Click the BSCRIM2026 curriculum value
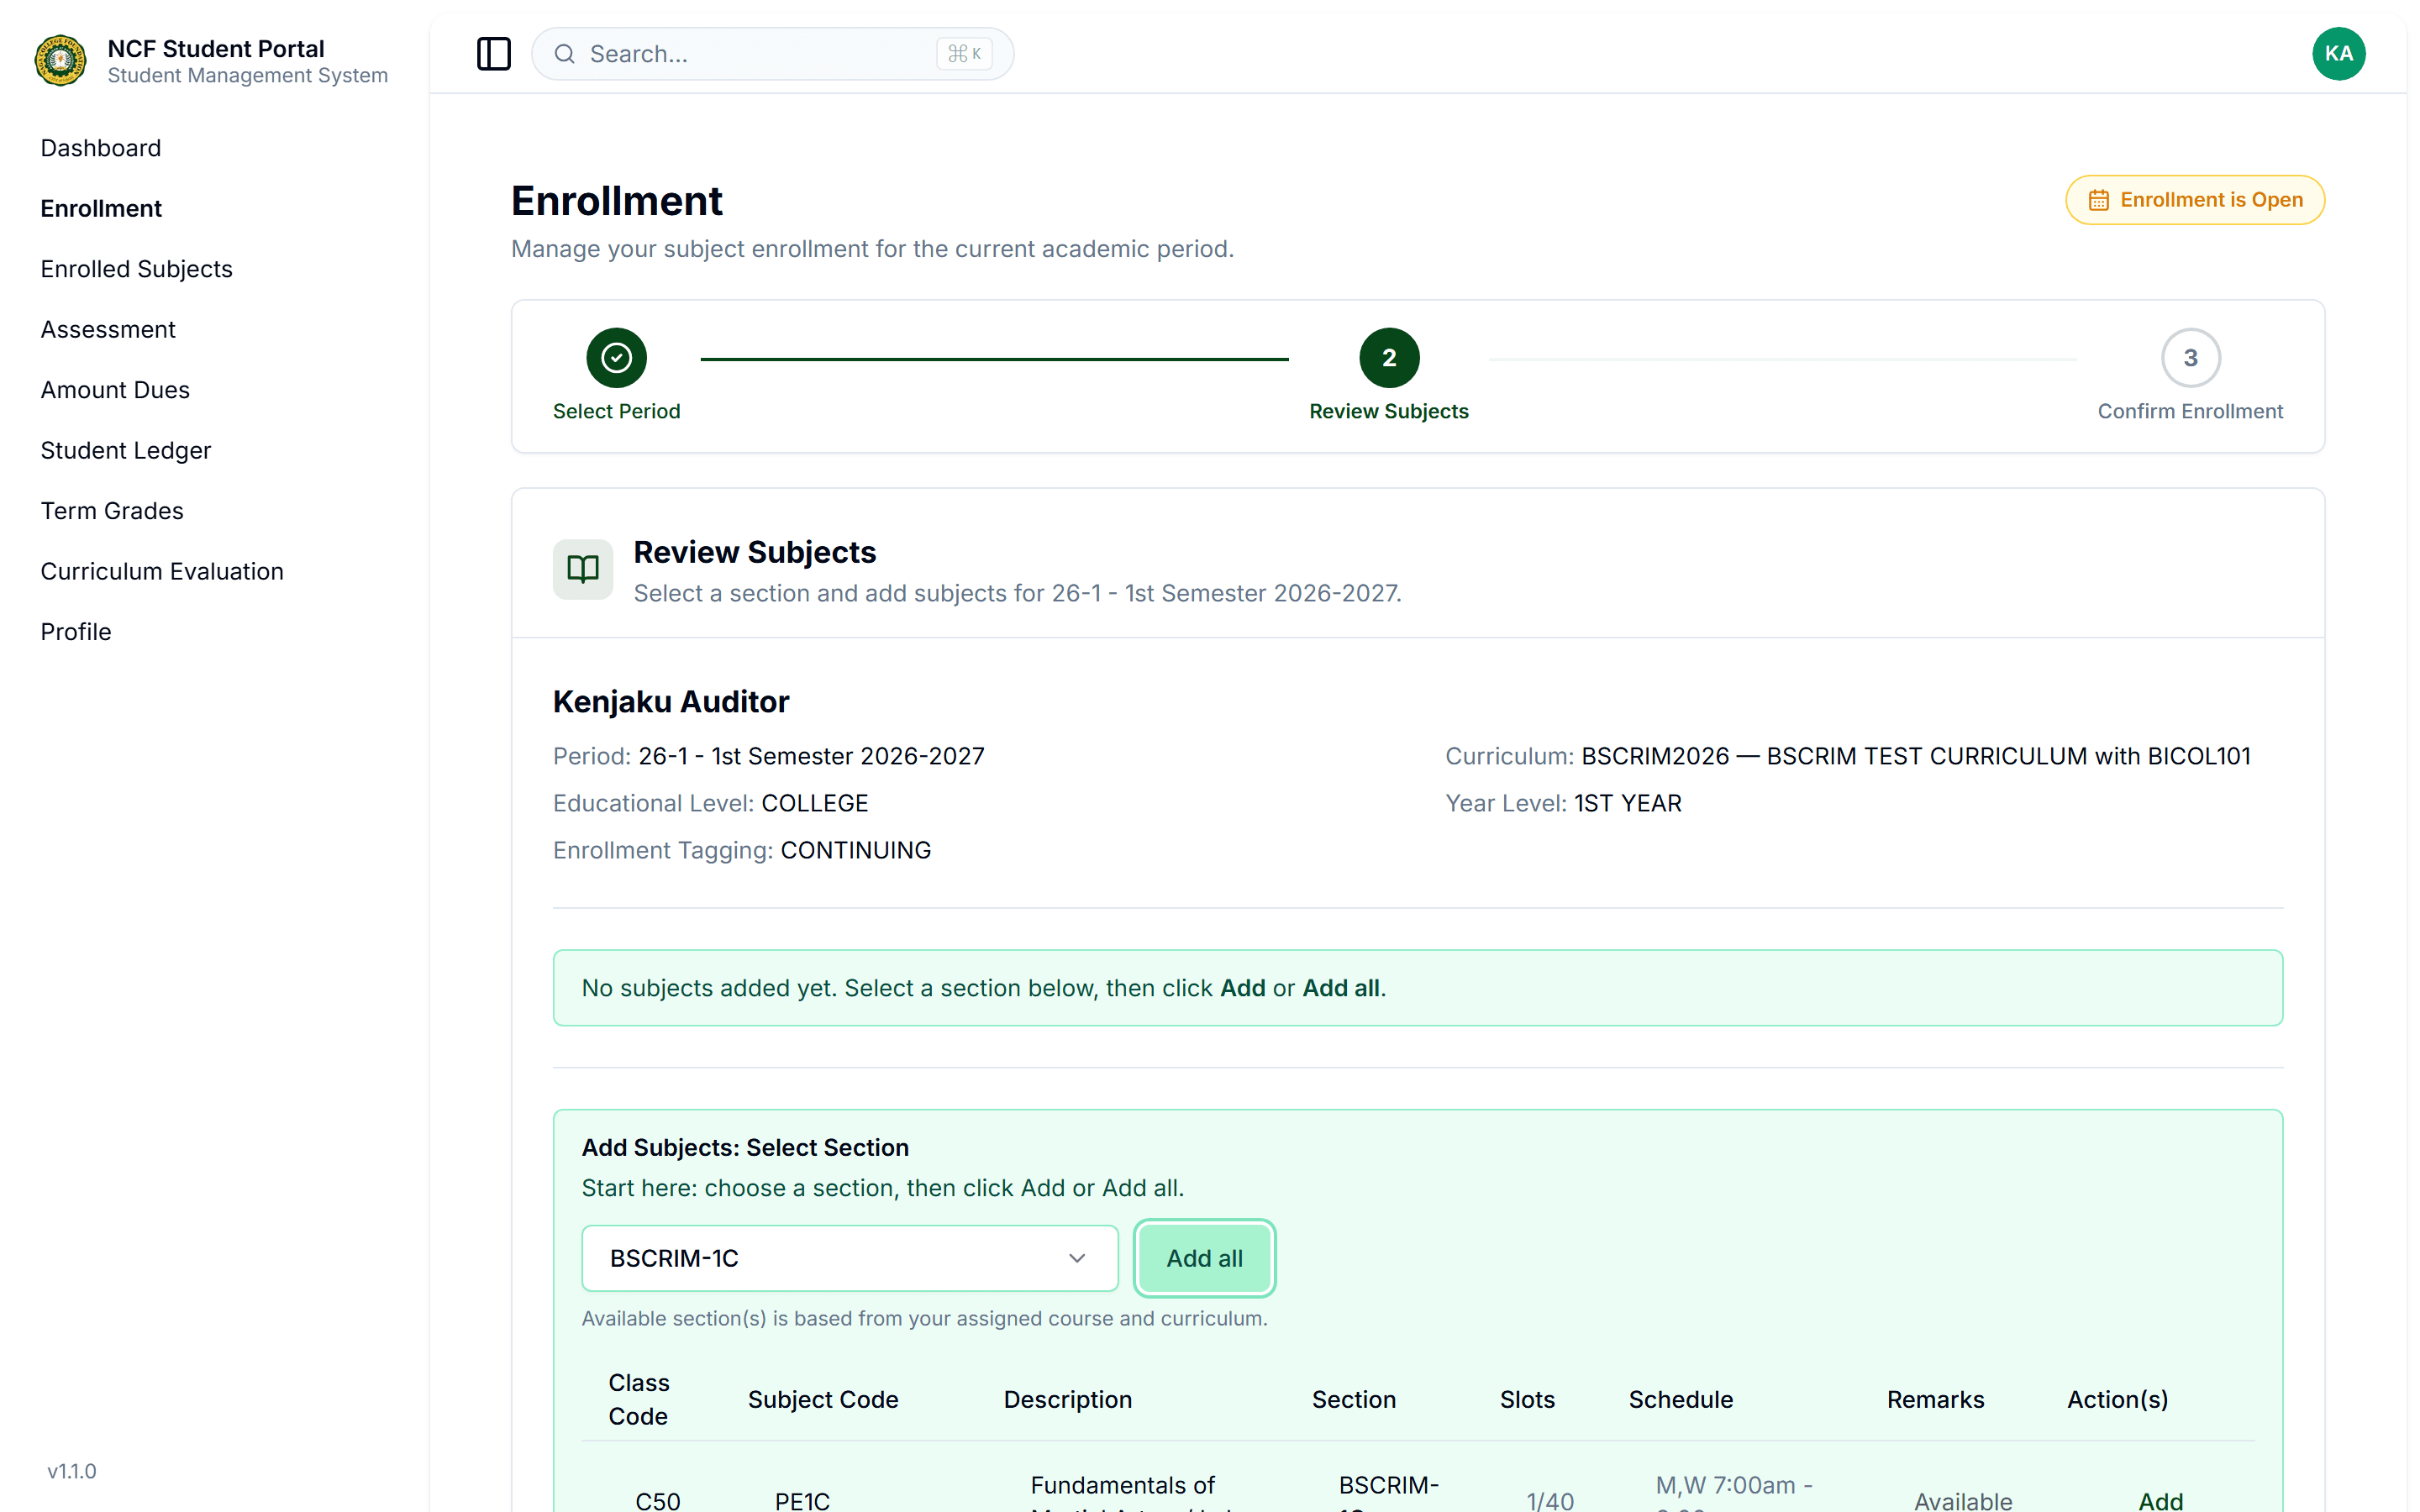Viewport: 2420px width, 1512px height. (1915, 756)
